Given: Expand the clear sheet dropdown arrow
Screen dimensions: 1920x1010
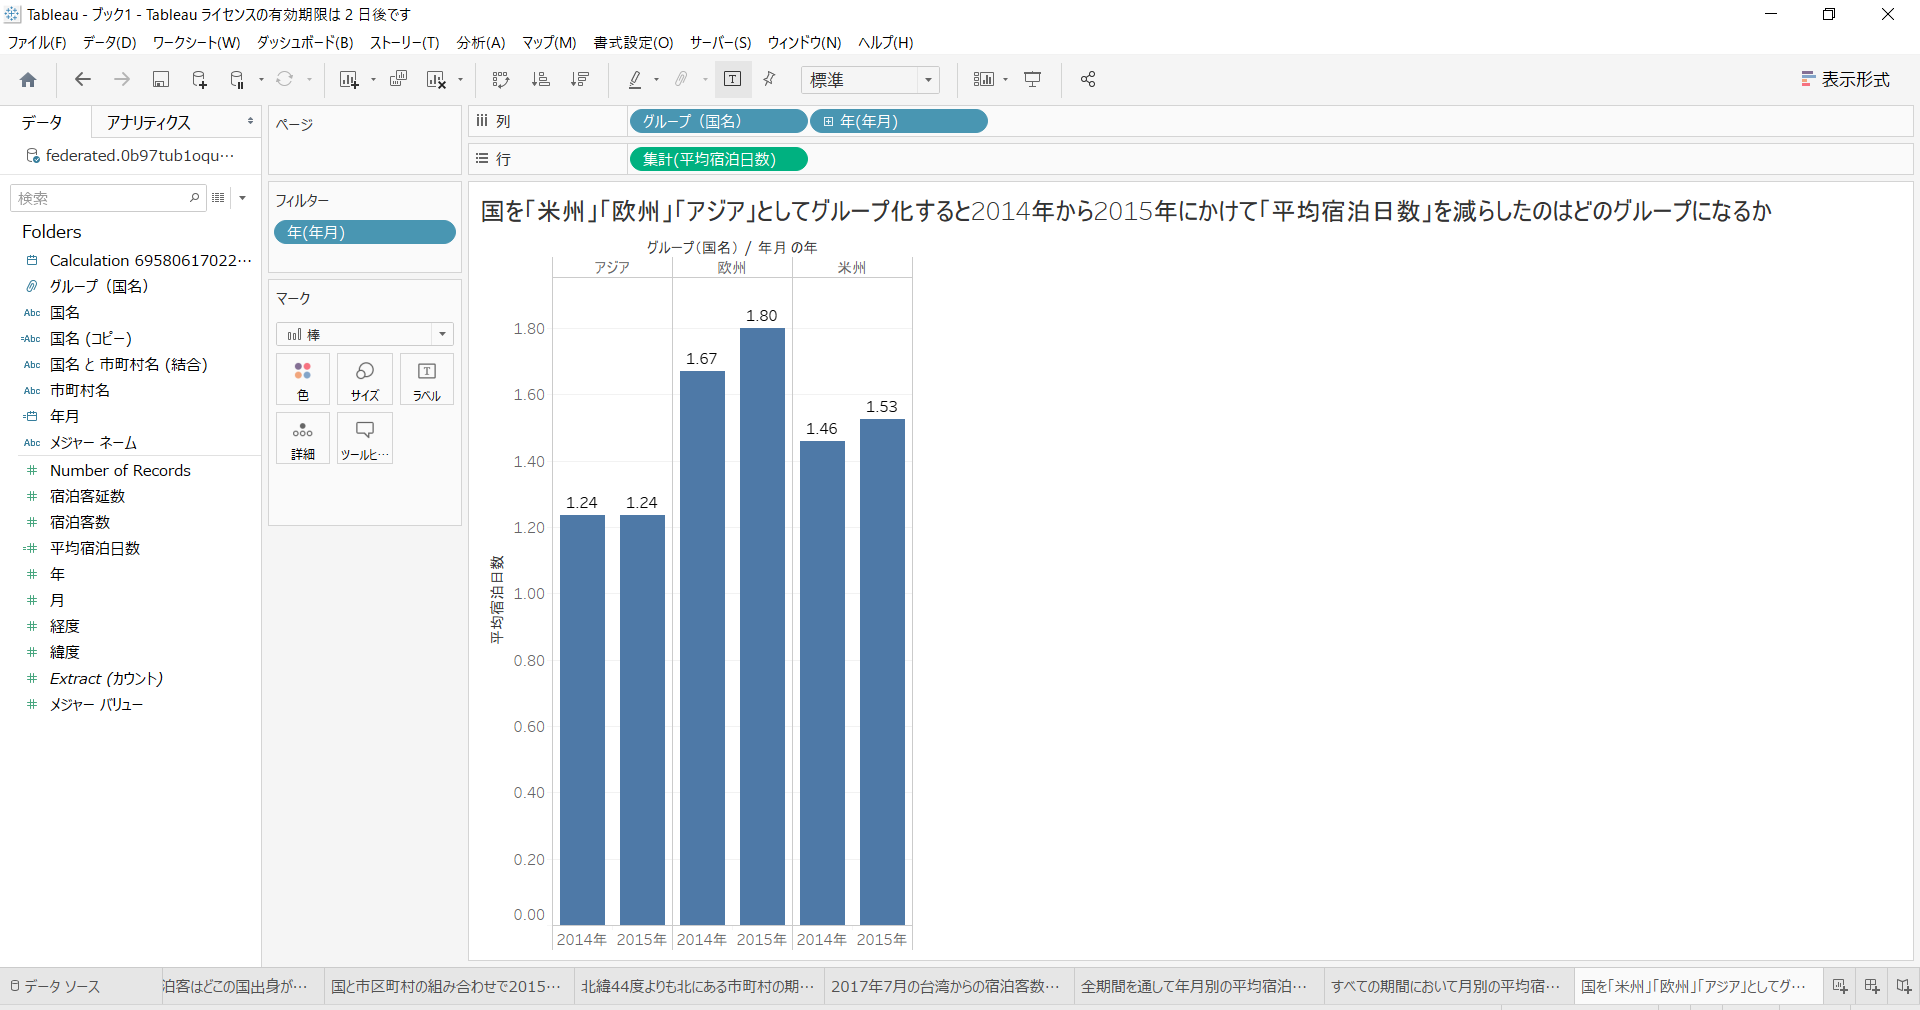Looking at the screenshot, I should 460,80.
